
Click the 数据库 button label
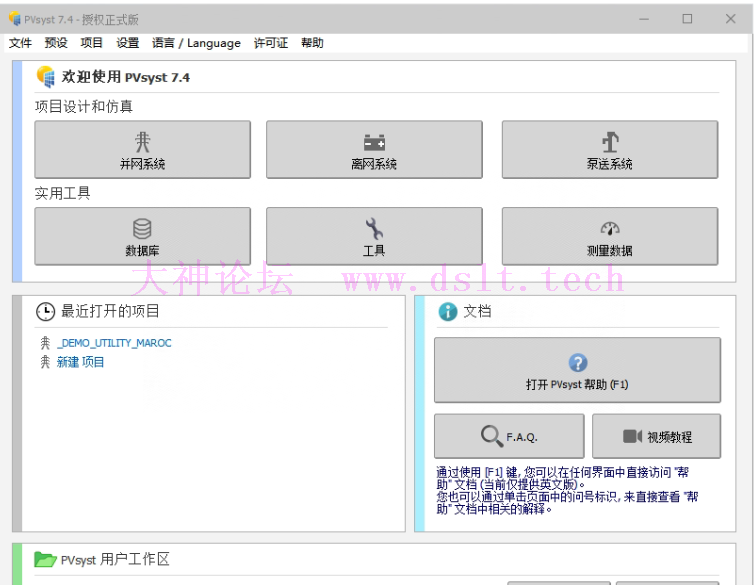pyautogui.click(x=143, y=251)
